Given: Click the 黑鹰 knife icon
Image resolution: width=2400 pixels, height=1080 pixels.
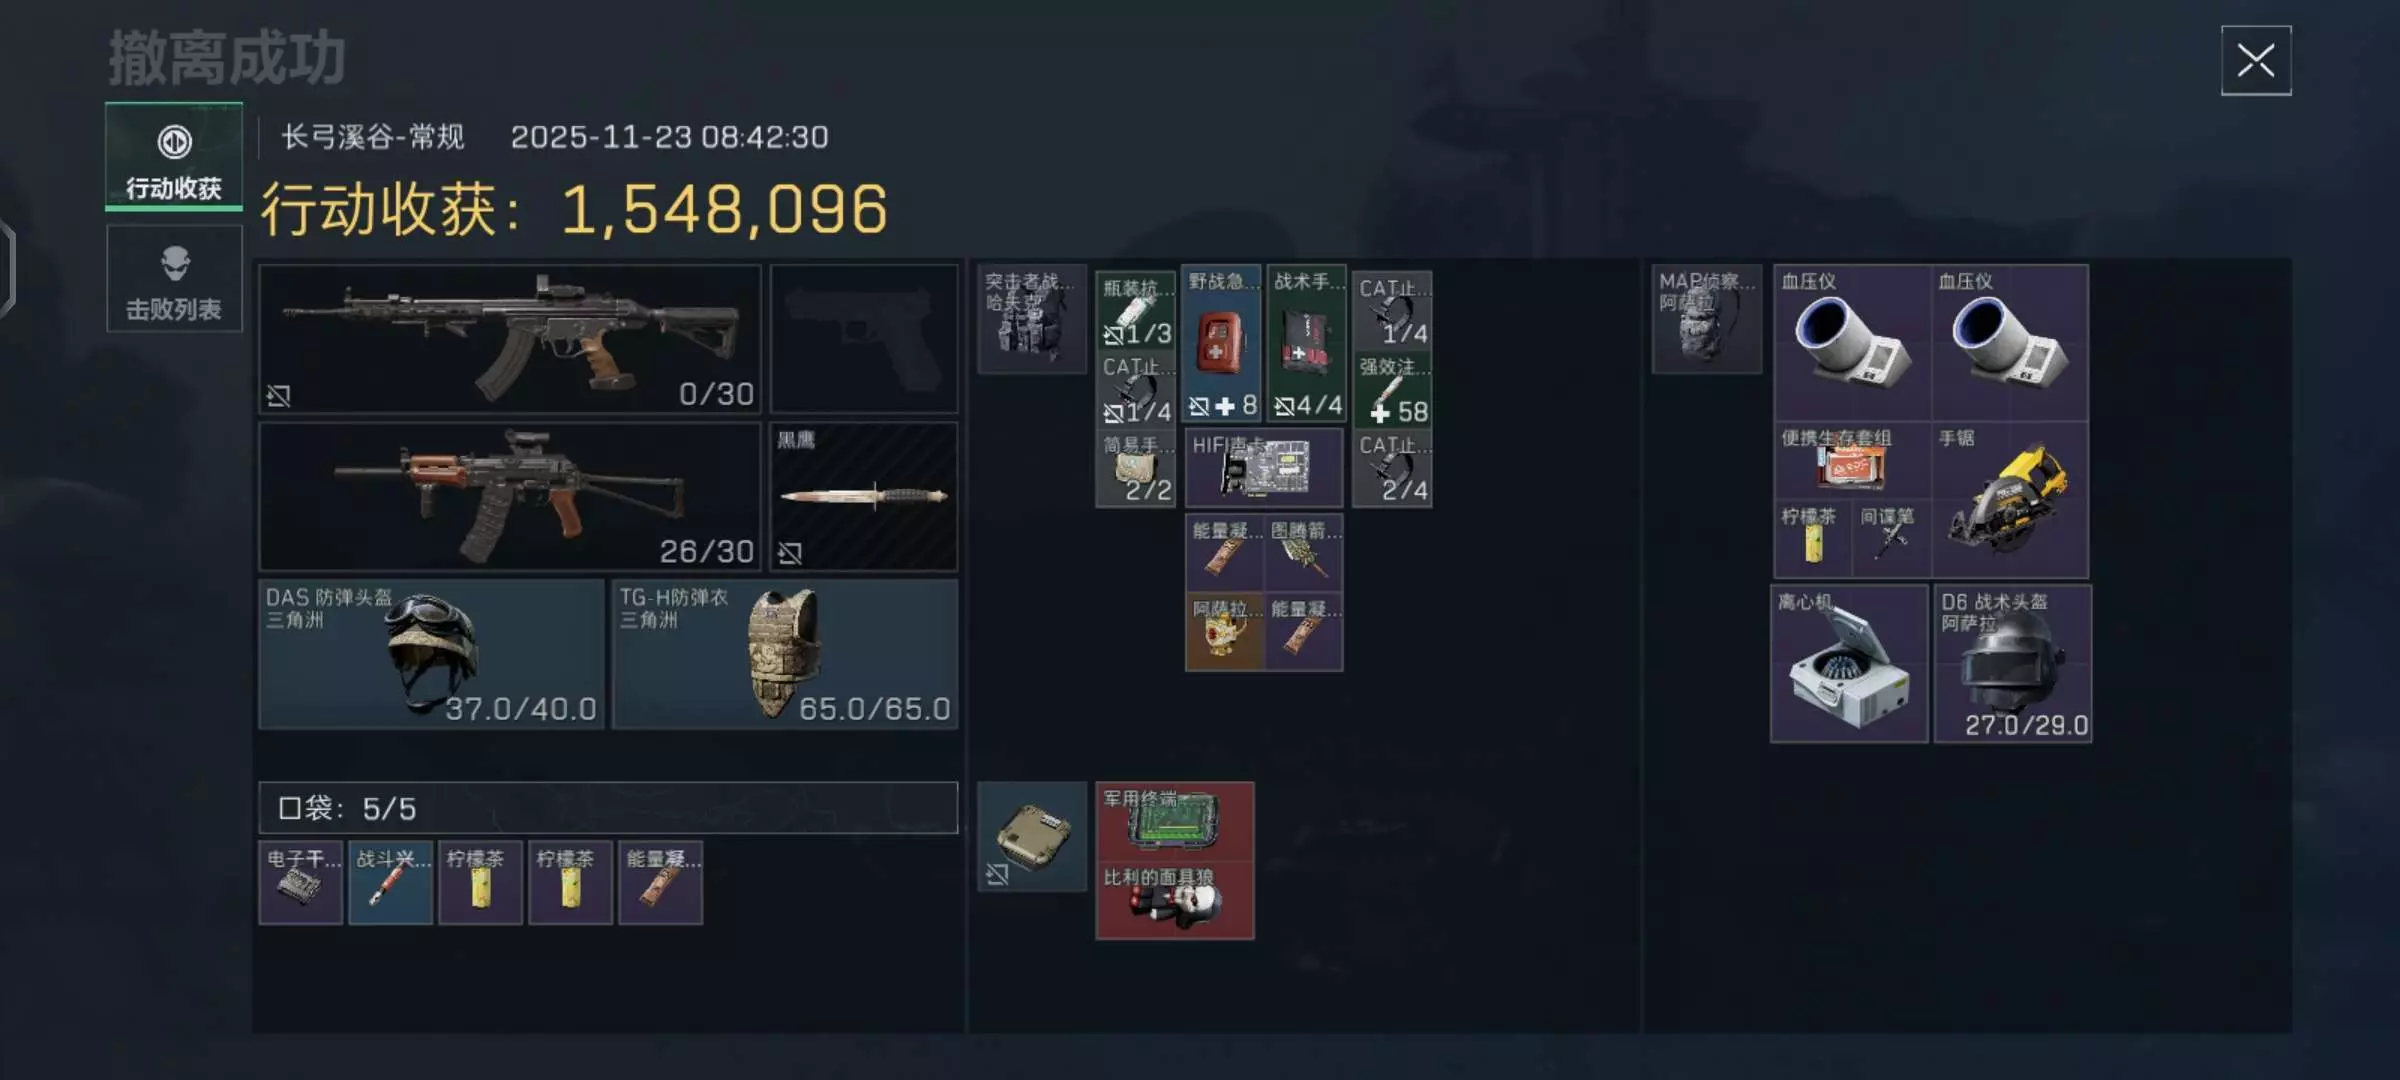Looking at the screenshot, I should [x=864, y=496].
